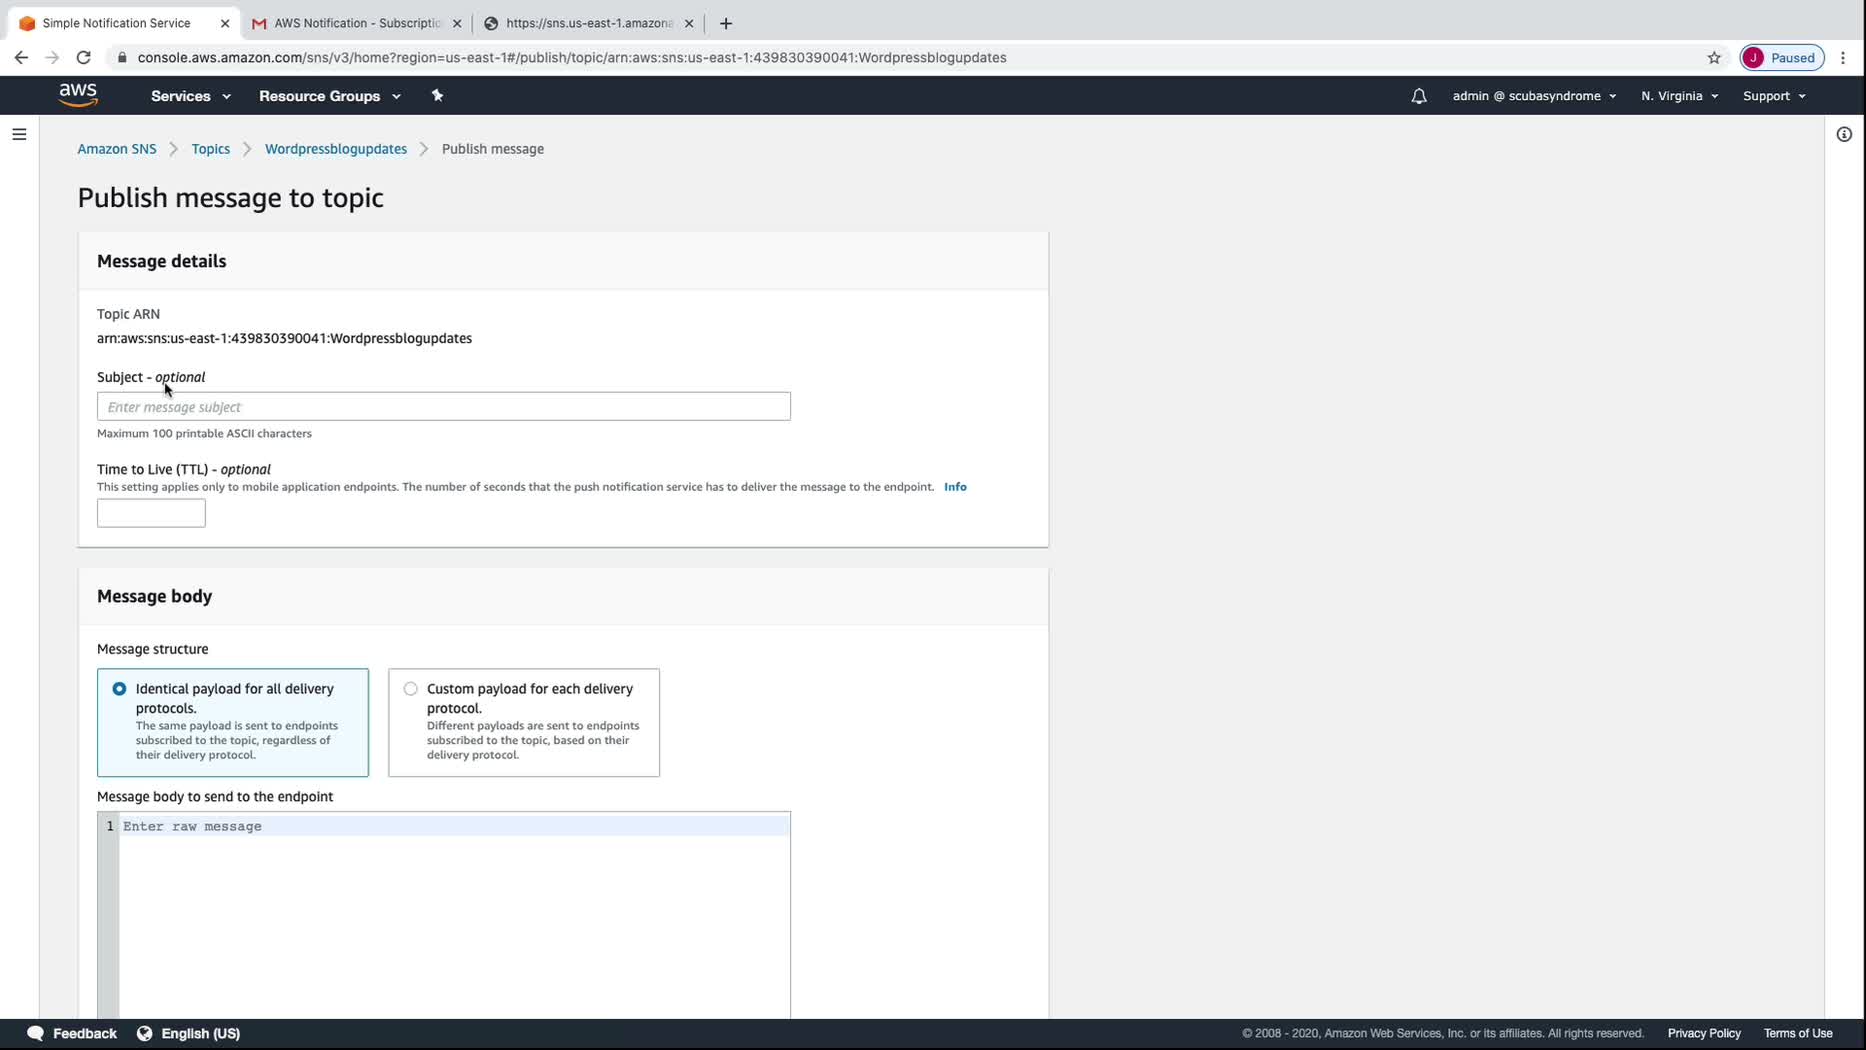Open the admin @ scubasyndrome account menu
The width and height of the screenshot is (1866, 1050).
[x=1534, y=96]
